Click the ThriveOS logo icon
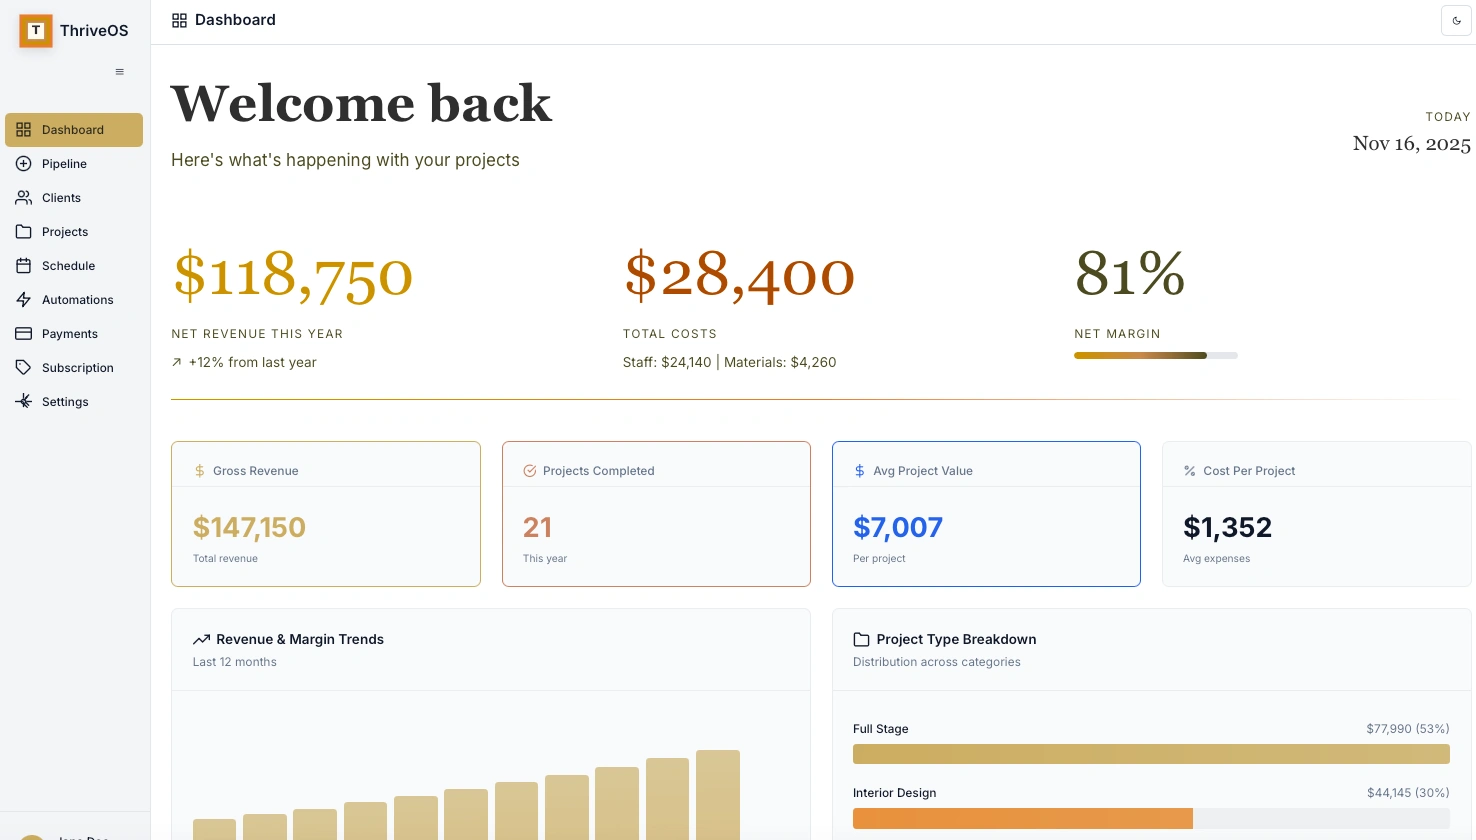 [x=36, y=31]
